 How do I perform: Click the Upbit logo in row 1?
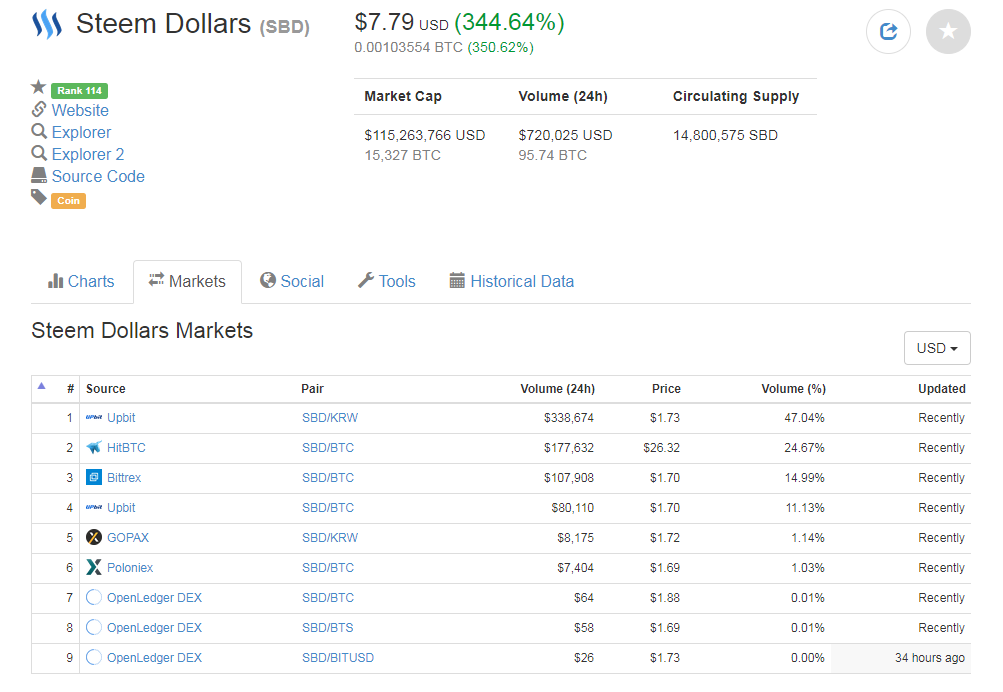[94, 417]
